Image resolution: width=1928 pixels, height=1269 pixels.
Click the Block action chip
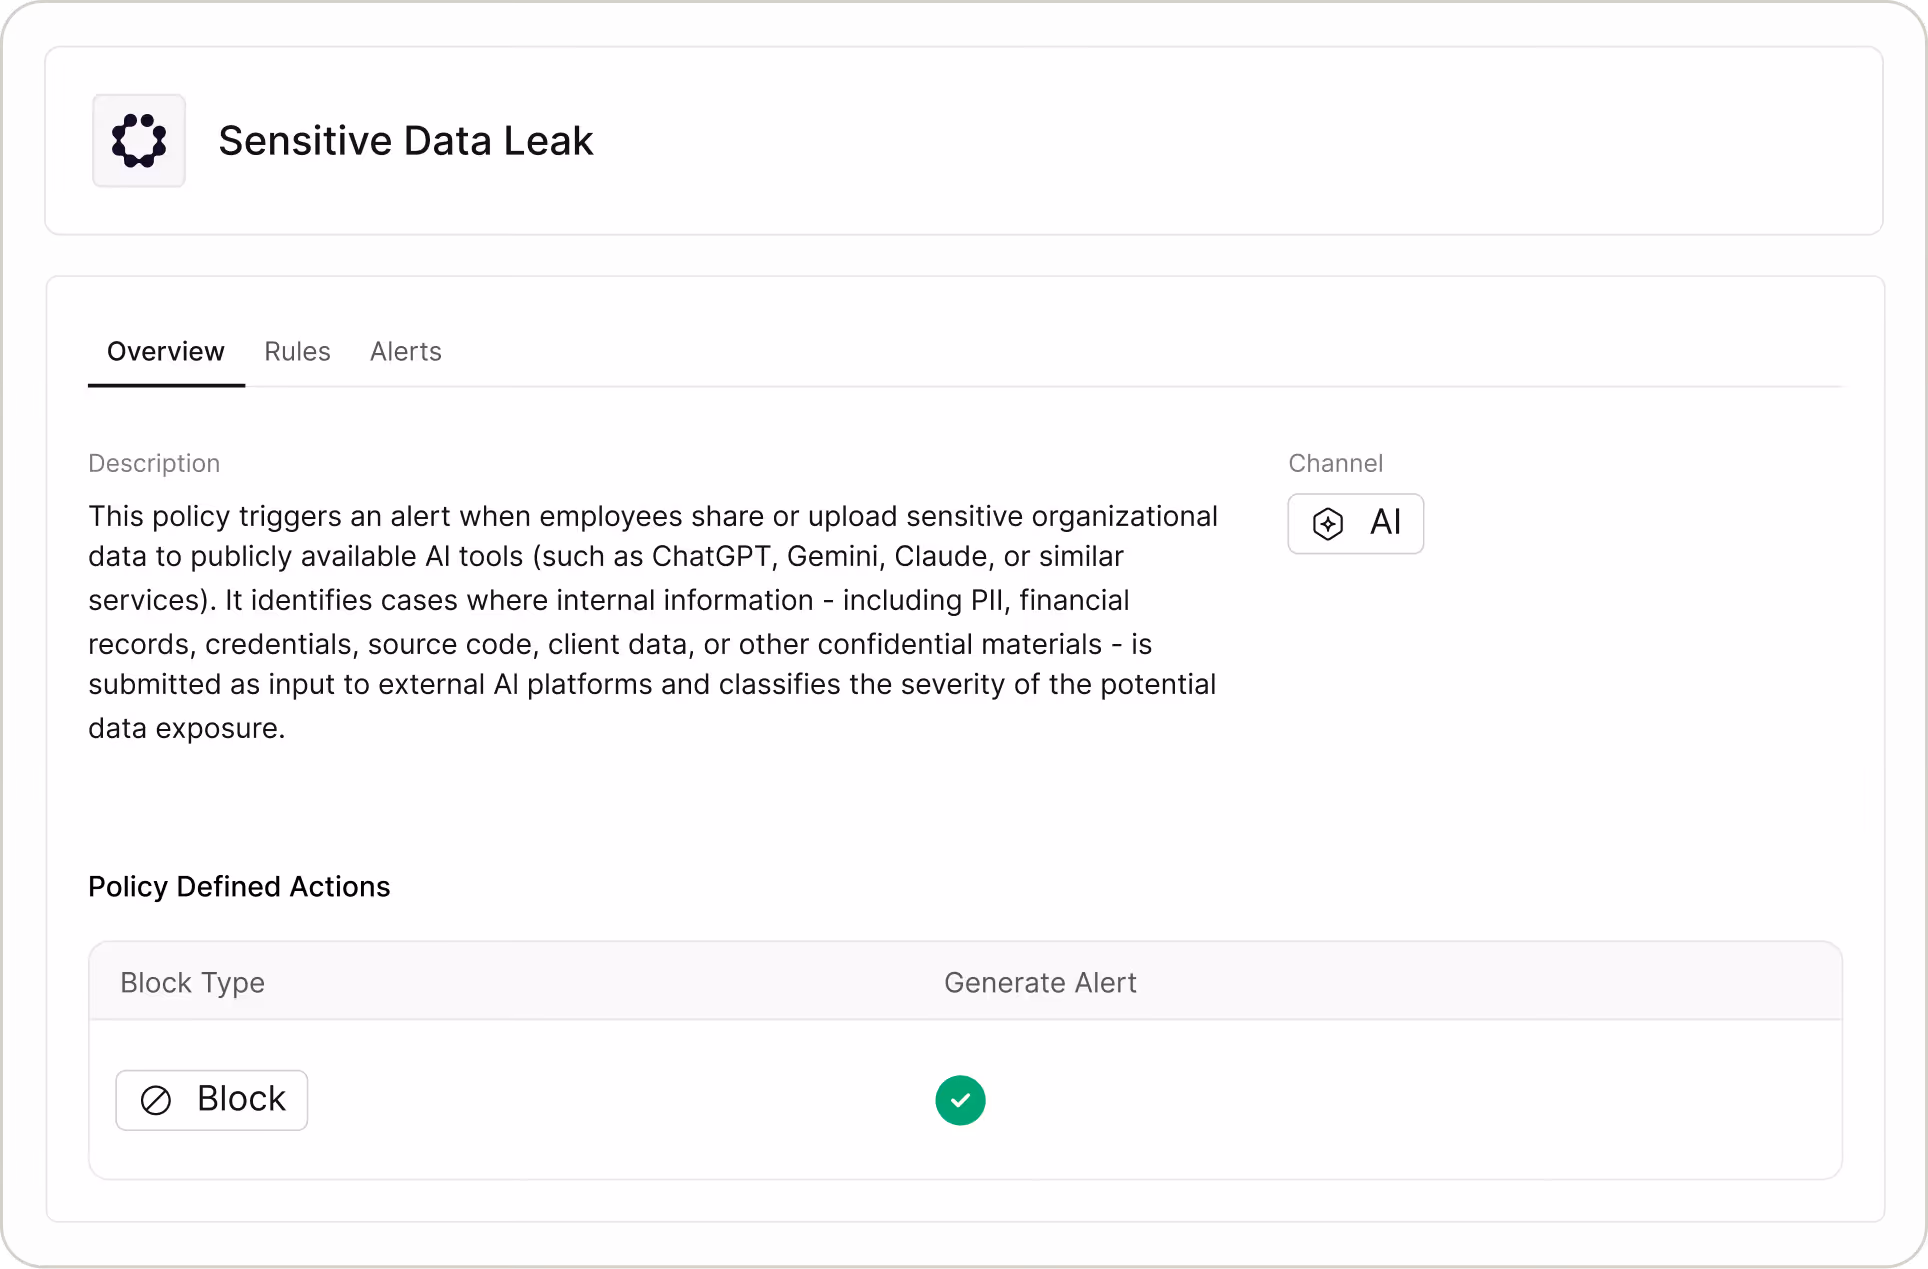(x=211, y=1100)
